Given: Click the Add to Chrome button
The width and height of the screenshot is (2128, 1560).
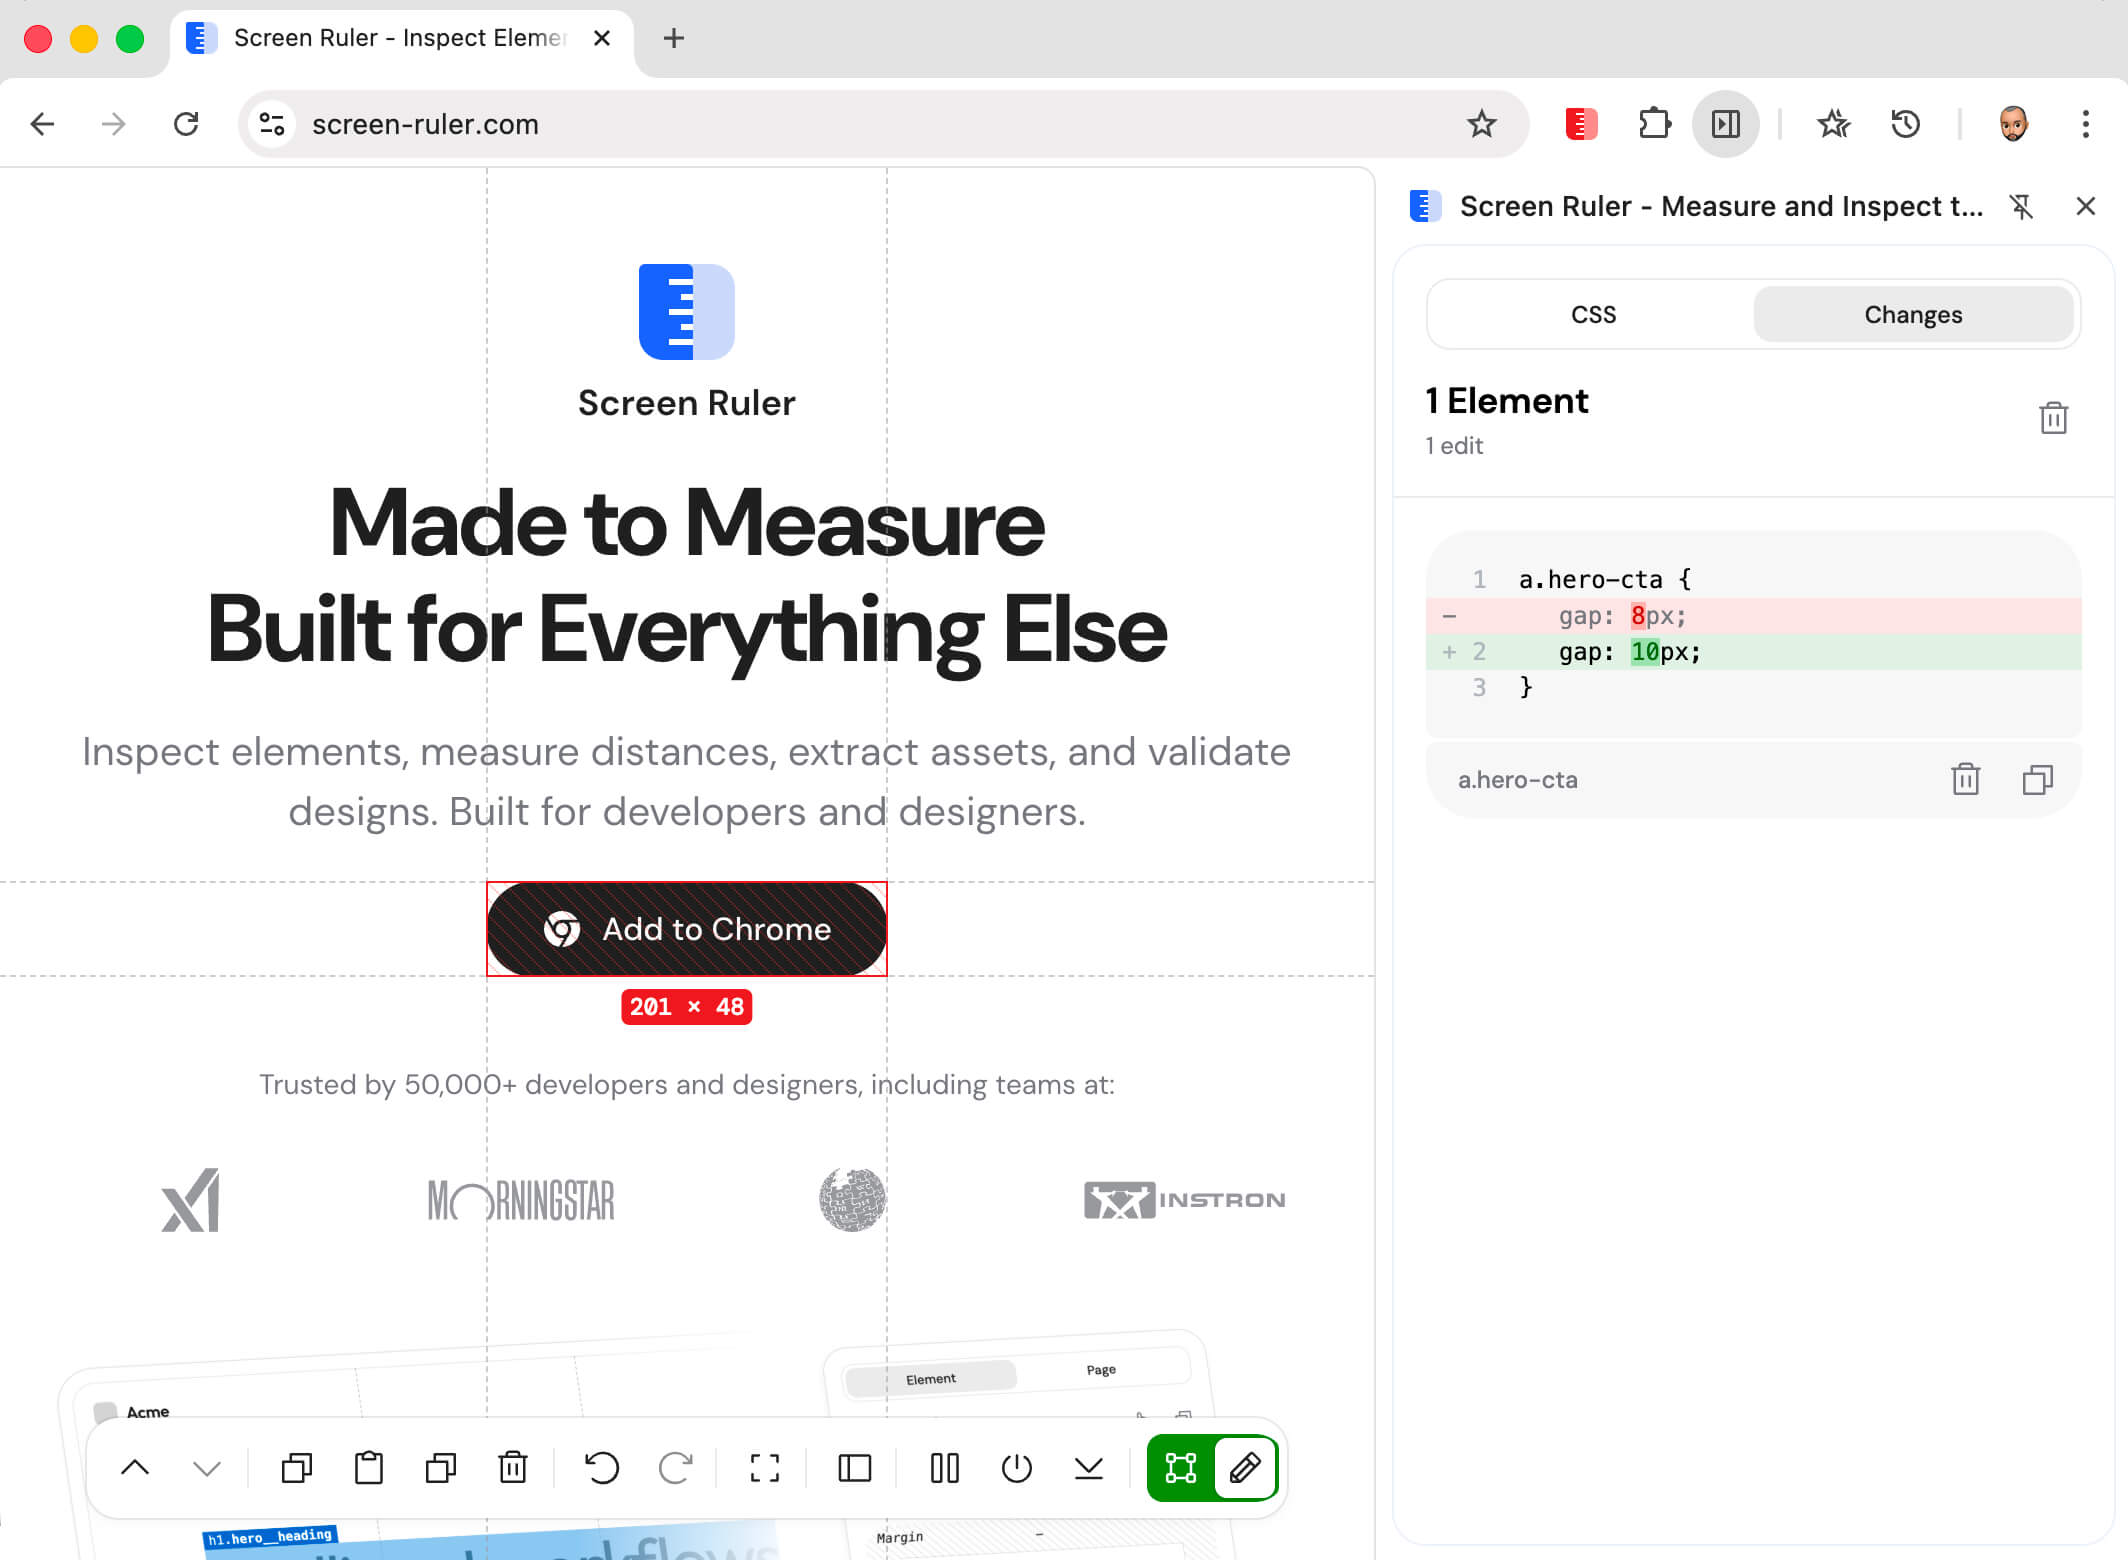Looking at the screenshot, I should coord(687,929).
